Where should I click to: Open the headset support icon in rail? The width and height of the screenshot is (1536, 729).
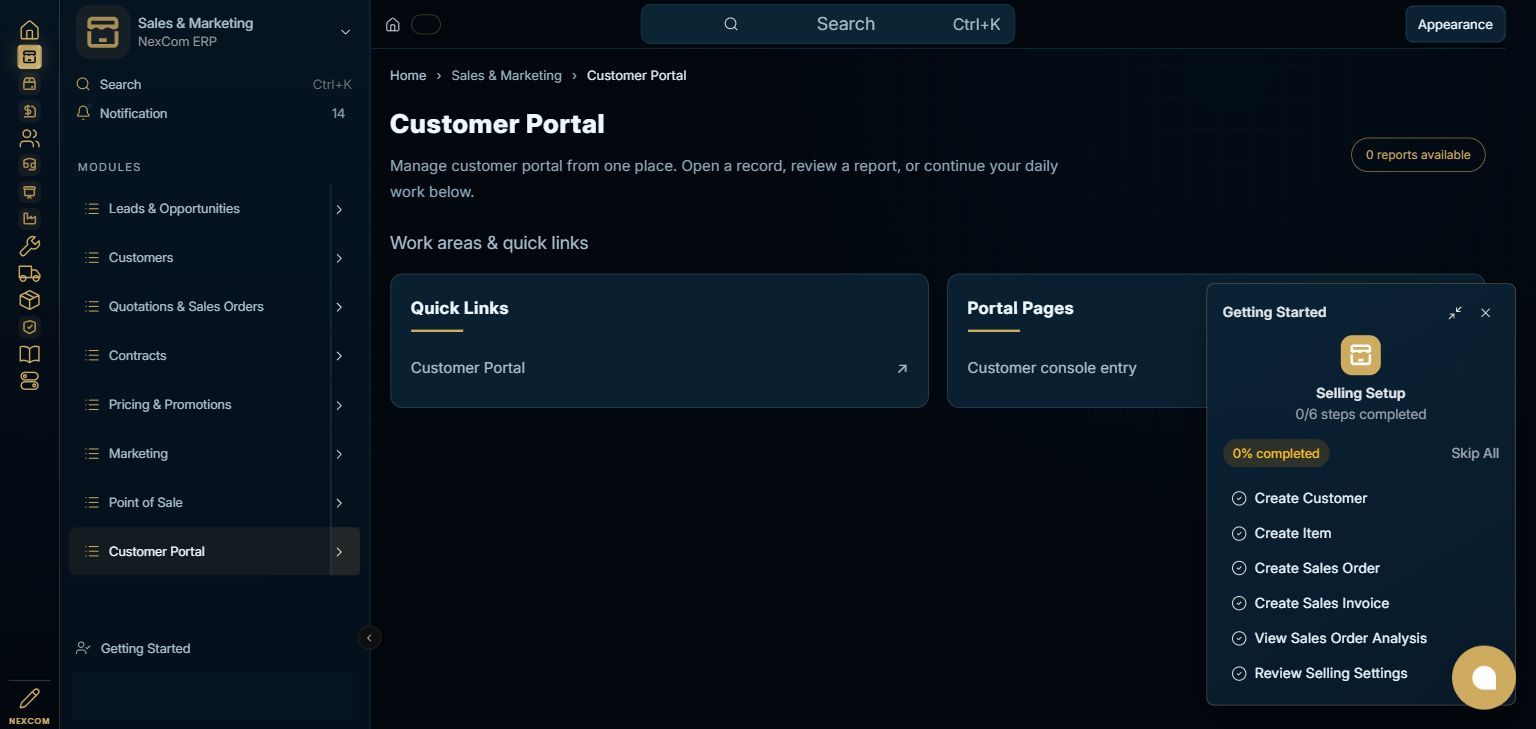(x=30, y=165)
